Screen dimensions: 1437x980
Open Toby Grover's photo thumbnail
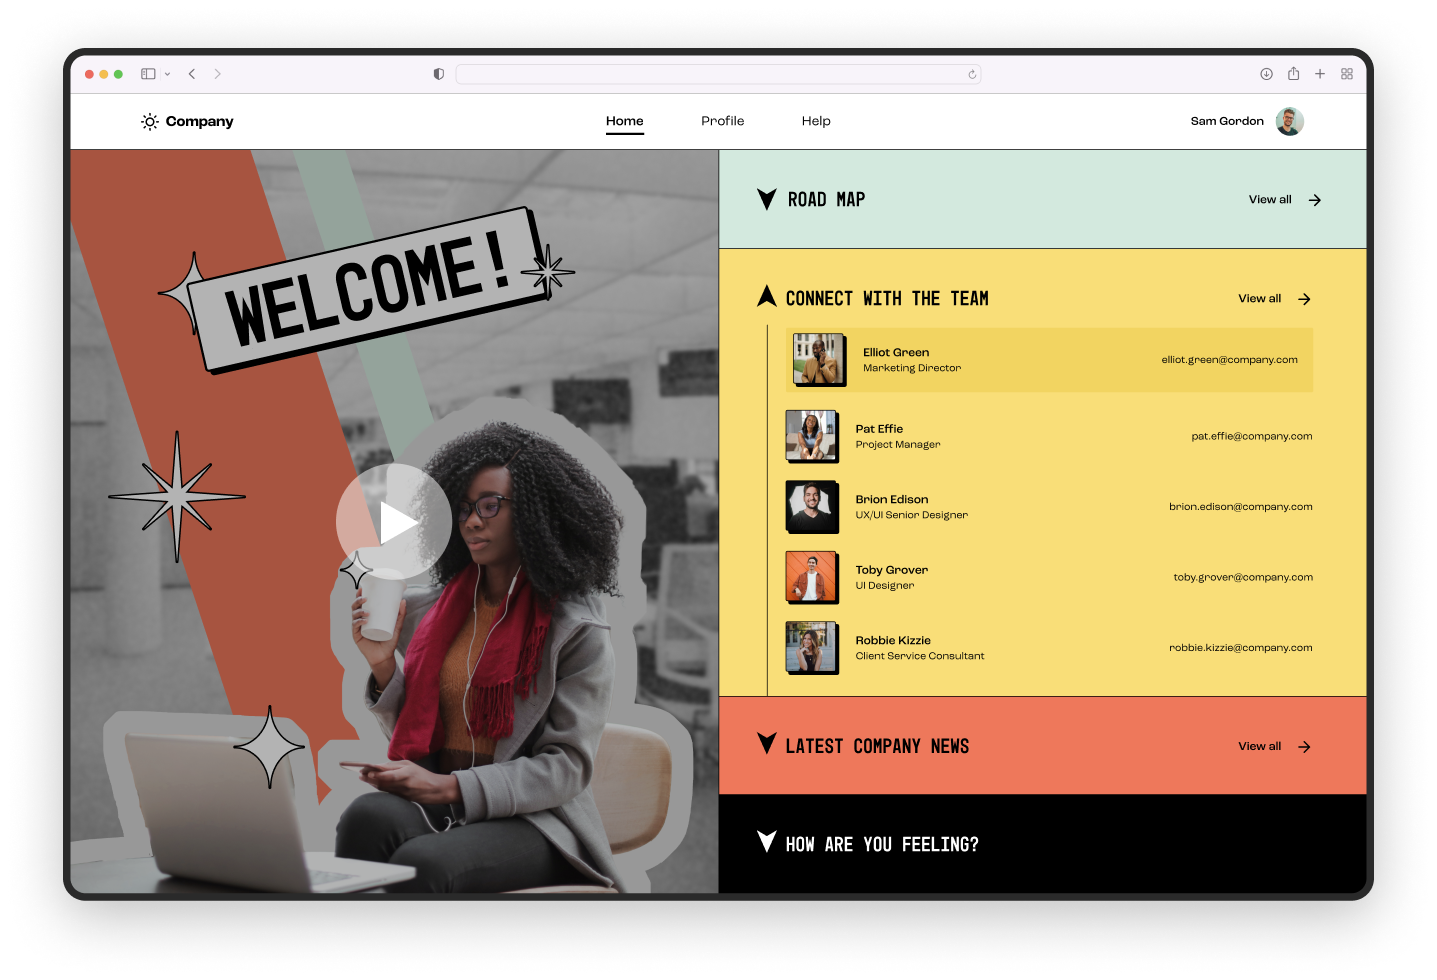tap(812, 577)
